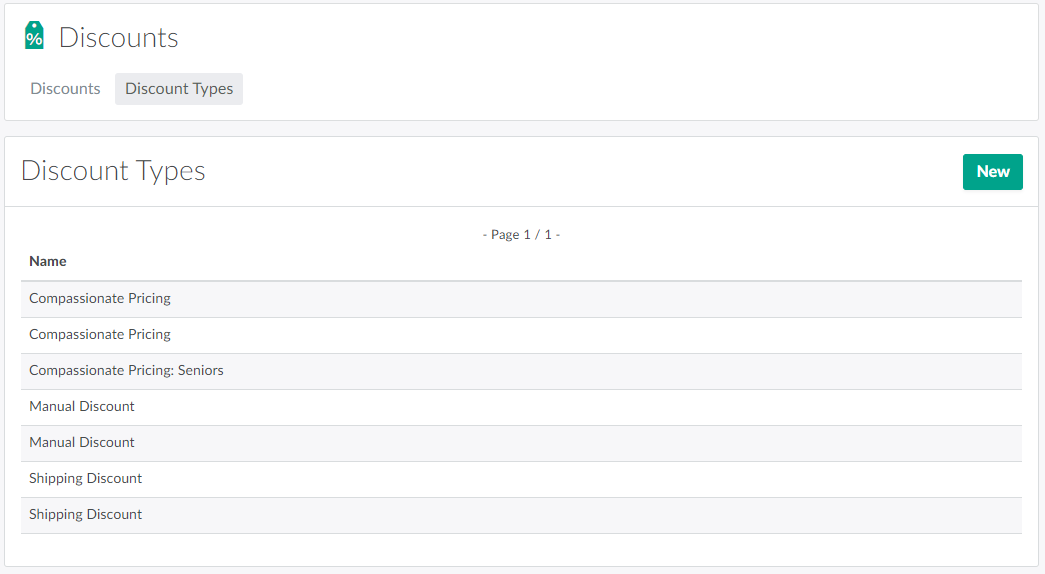
Task: Create a new discount type with New
Action: 992,172
